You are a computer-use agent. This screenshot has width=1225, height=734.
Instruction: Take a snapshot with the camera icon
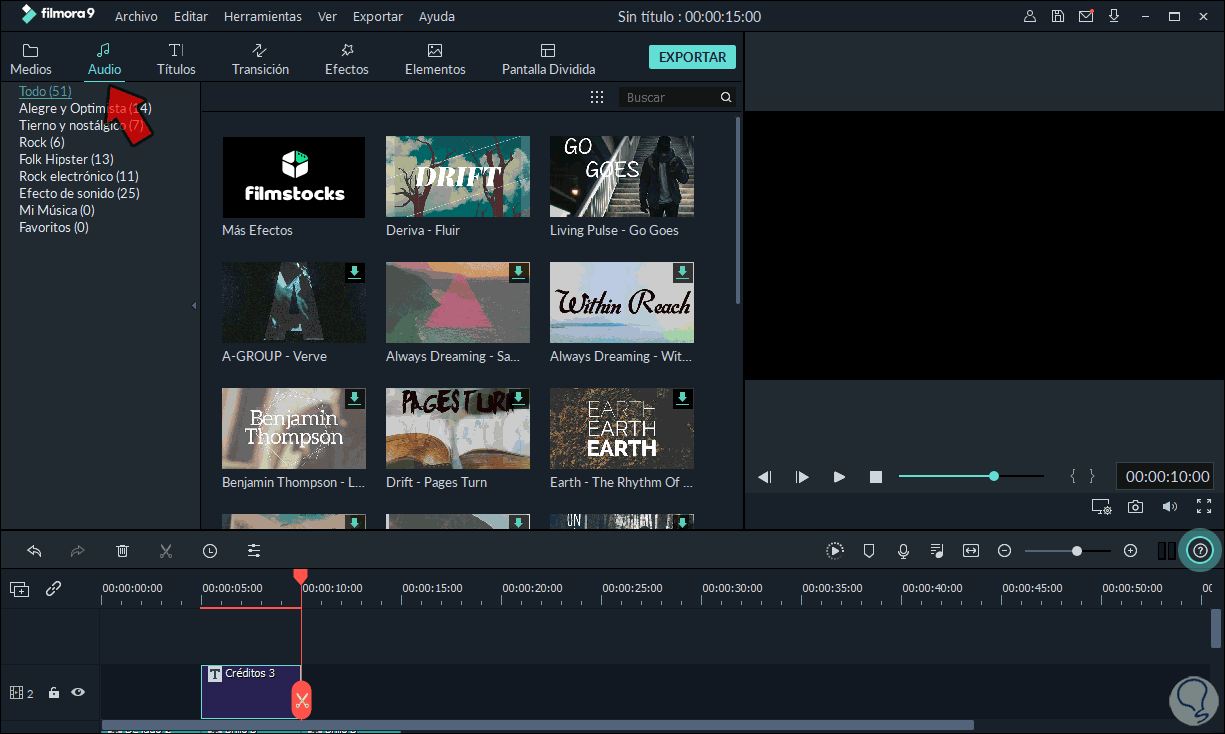[x=1135, y=506]
